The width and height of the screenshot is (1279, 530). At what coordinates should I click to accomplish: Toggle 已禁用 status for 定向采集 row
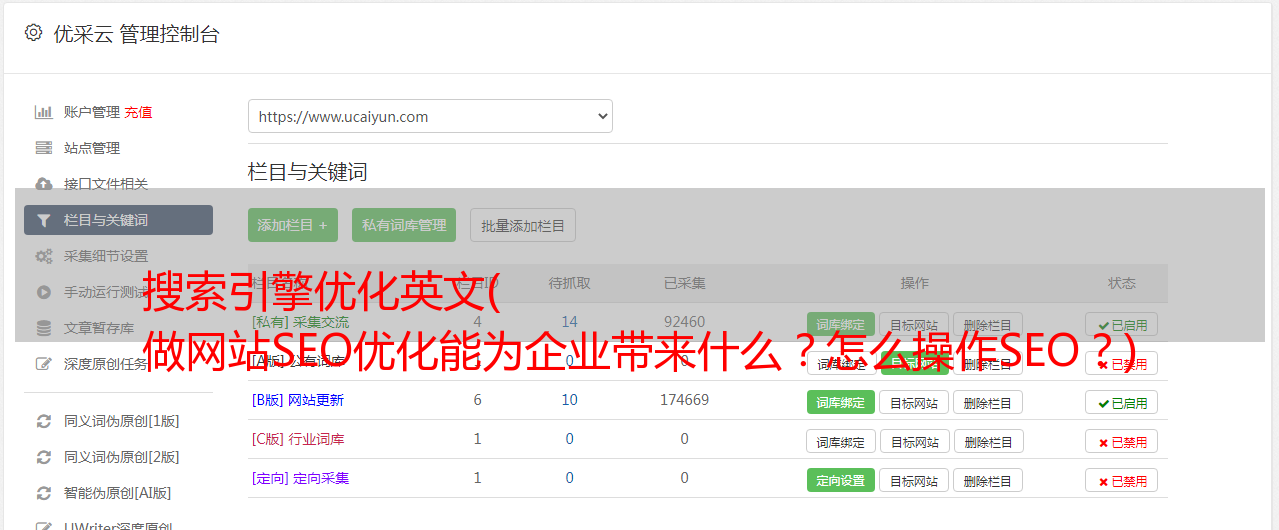pos(1122,480)
